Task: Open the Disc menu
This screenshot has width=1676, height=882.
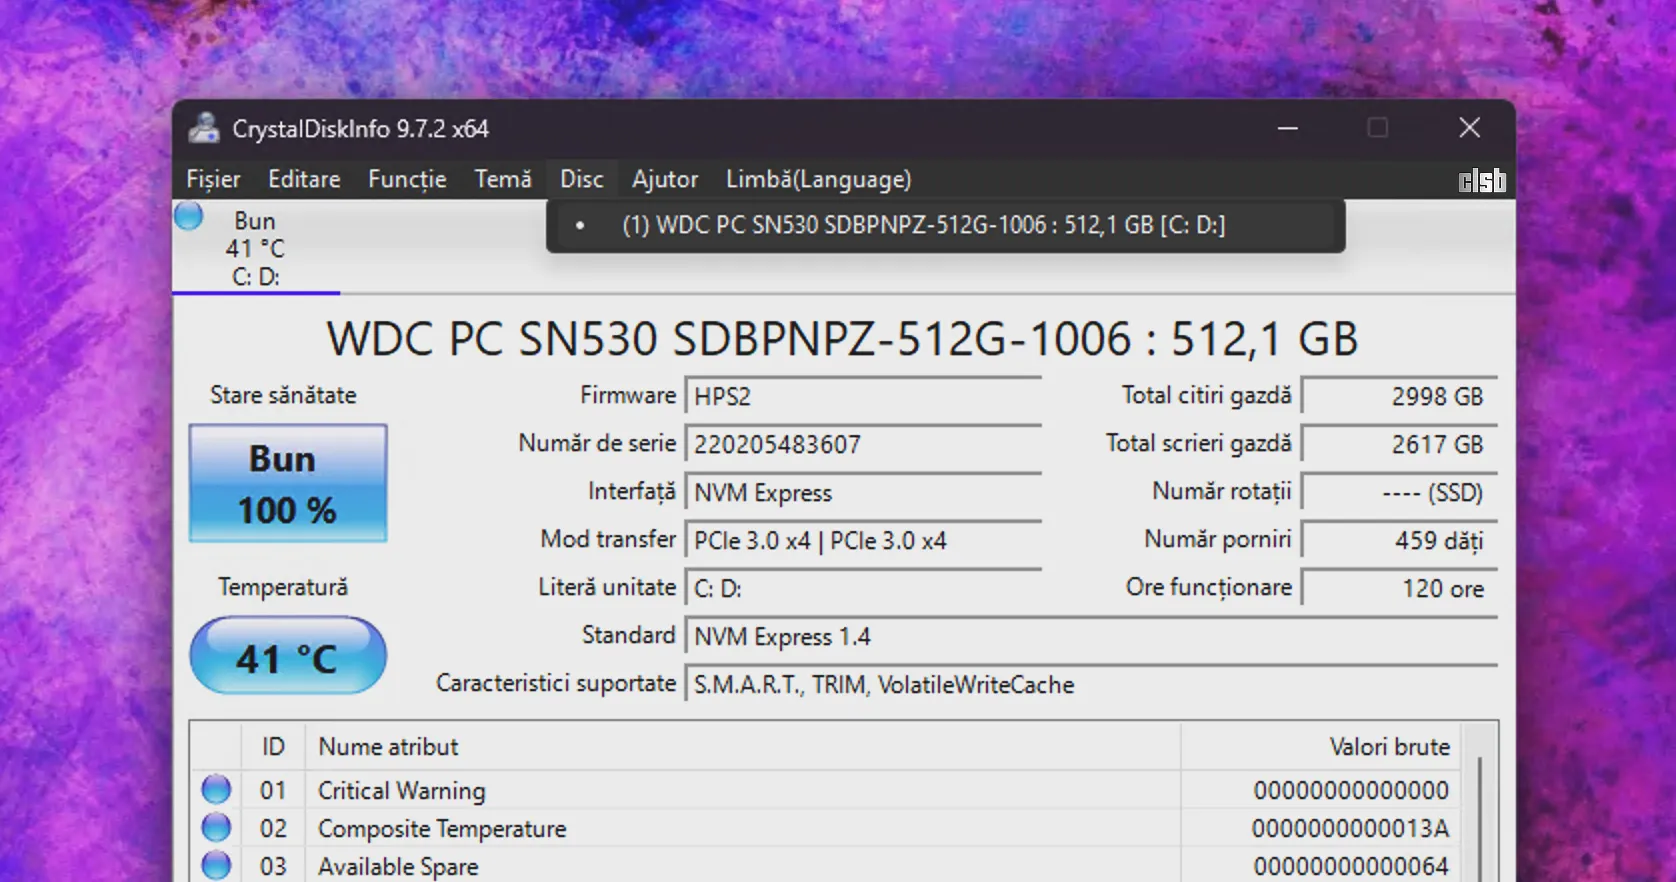Action: [582, 179]
